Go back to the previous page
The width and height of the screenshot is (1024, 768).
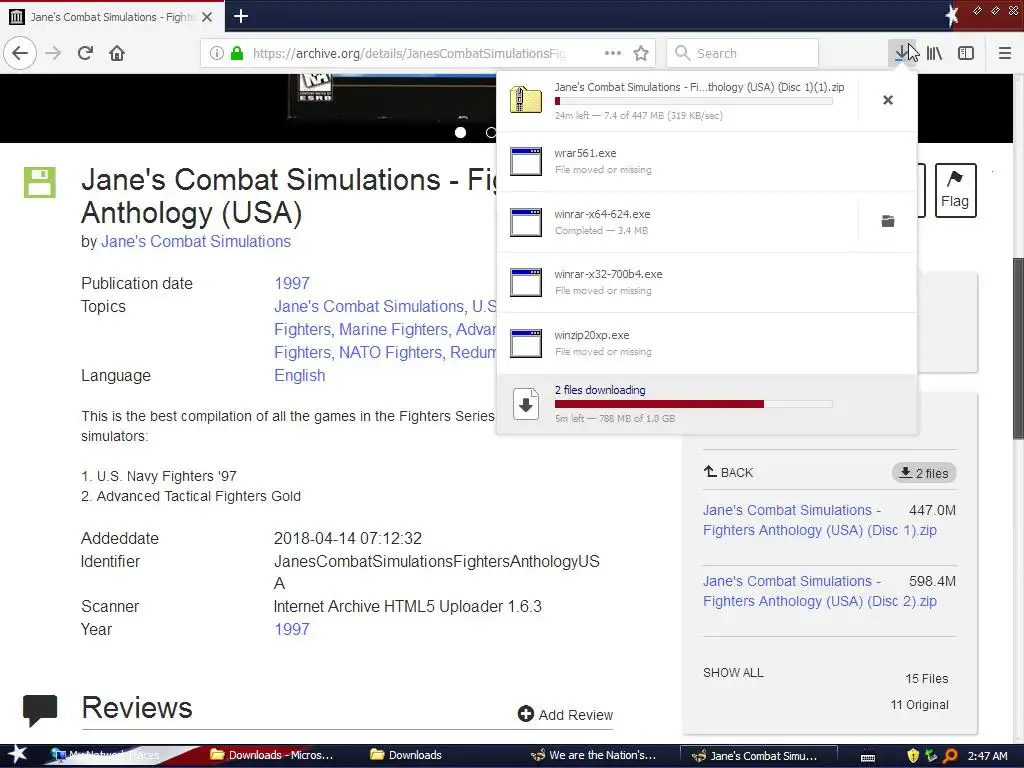tap(20, 53)
